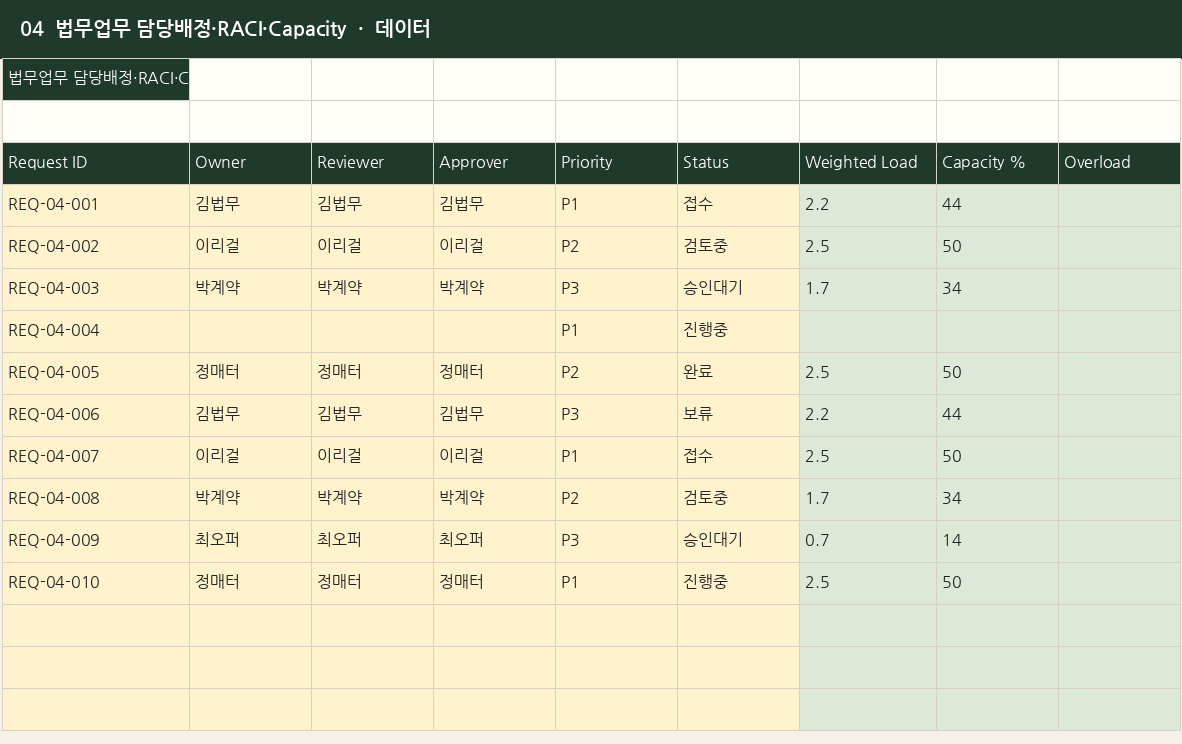
Task: Select the Request ID column header
Action: point(96,163)
